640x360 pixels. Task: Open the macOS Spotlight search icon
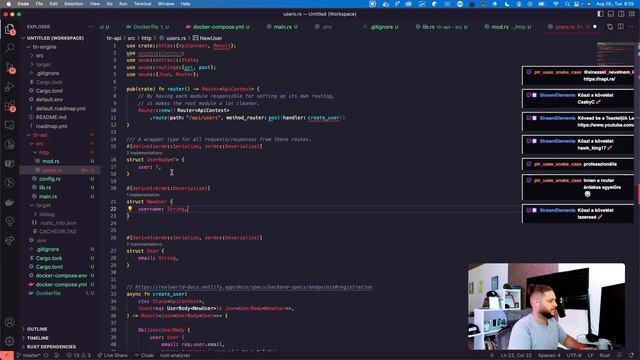567,4
